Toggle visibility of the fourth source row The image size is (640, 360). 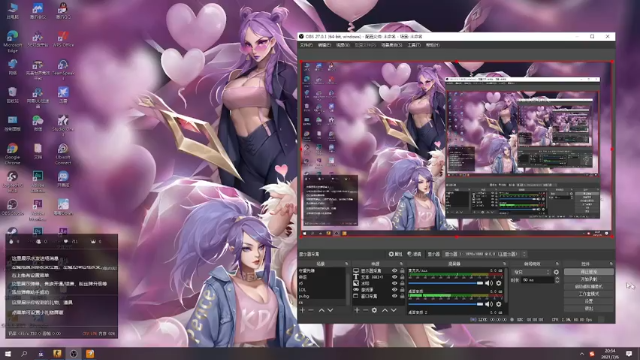(x=395, y=289)
